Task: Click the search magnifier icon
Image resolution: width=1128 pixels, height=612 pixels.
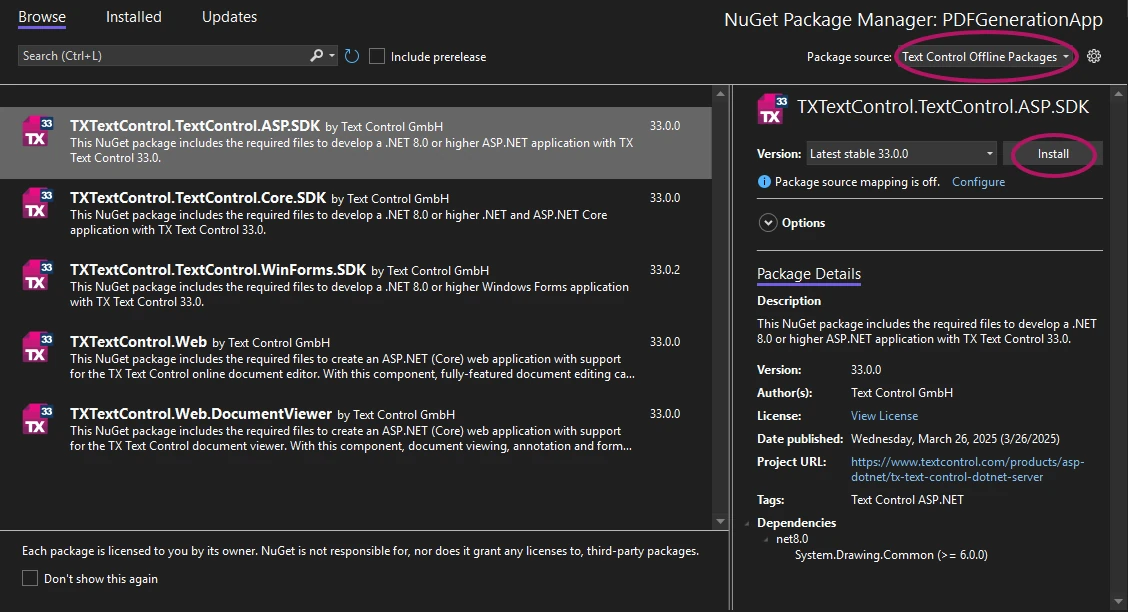Action: [317, 56]
